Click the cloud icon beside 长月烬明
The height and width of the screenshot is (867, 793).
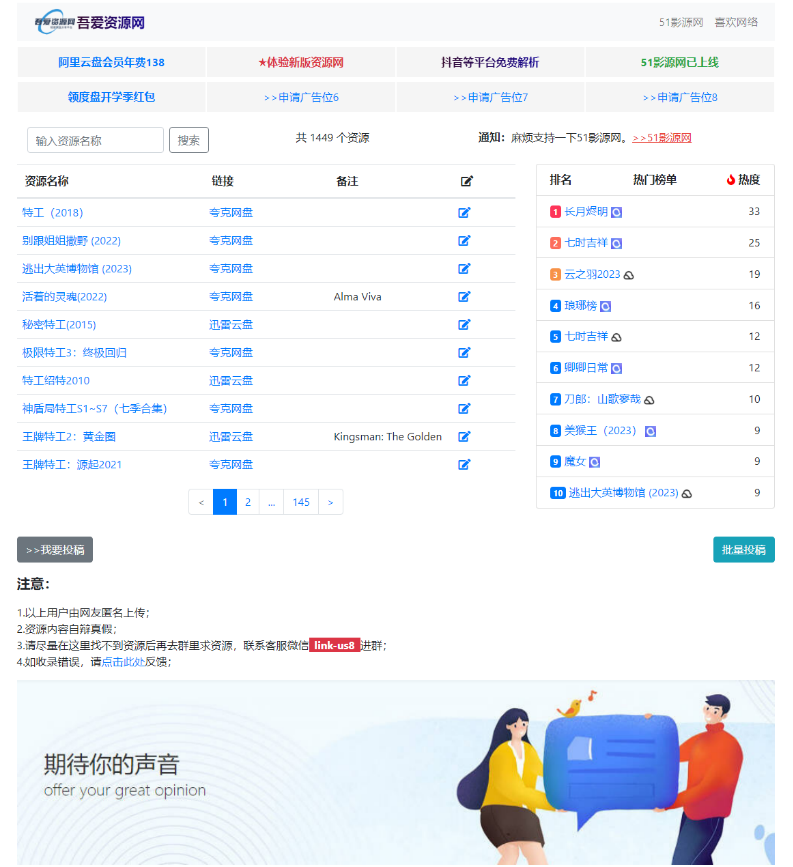tap(617, 212)
